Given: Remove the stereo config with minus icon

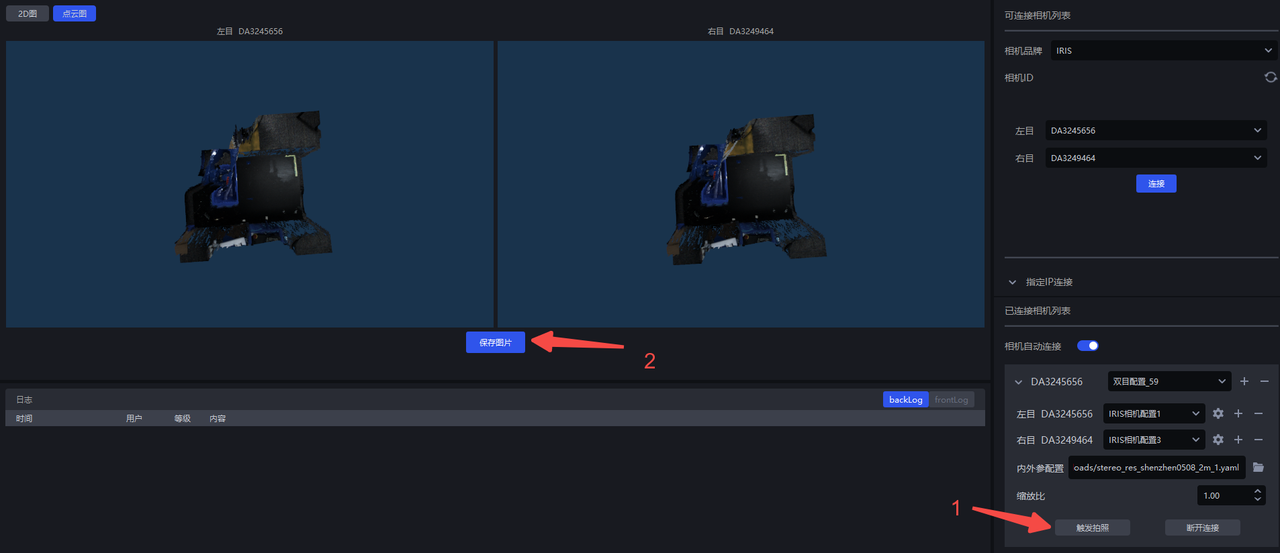Looking at the screenshot, I should 1264,381.
